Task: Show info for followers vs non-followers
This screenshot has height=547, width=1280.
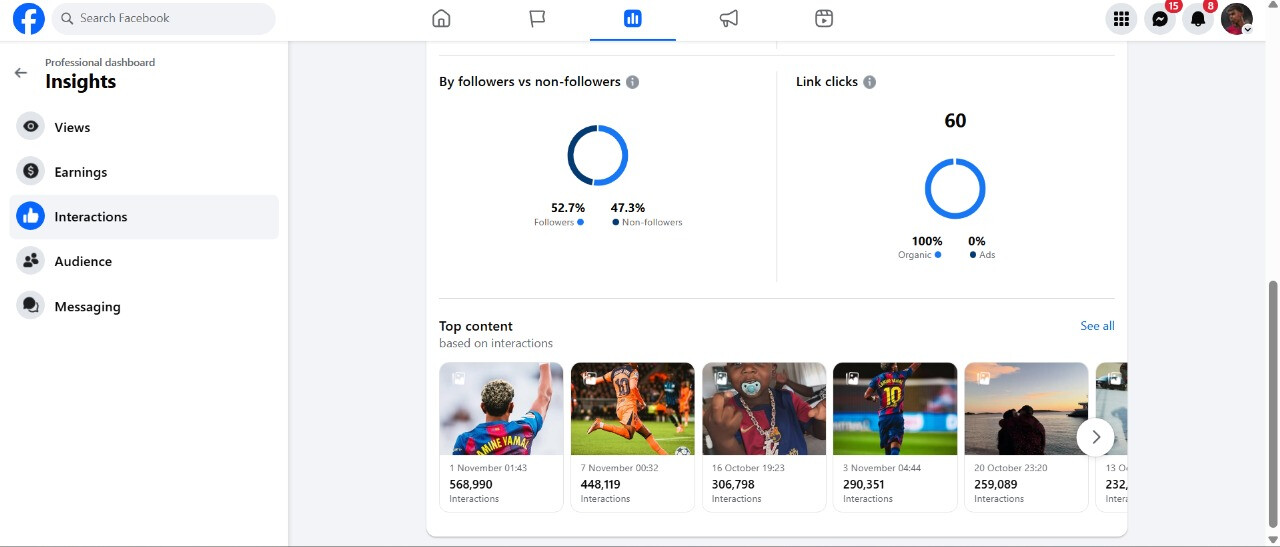Action: 633,82
